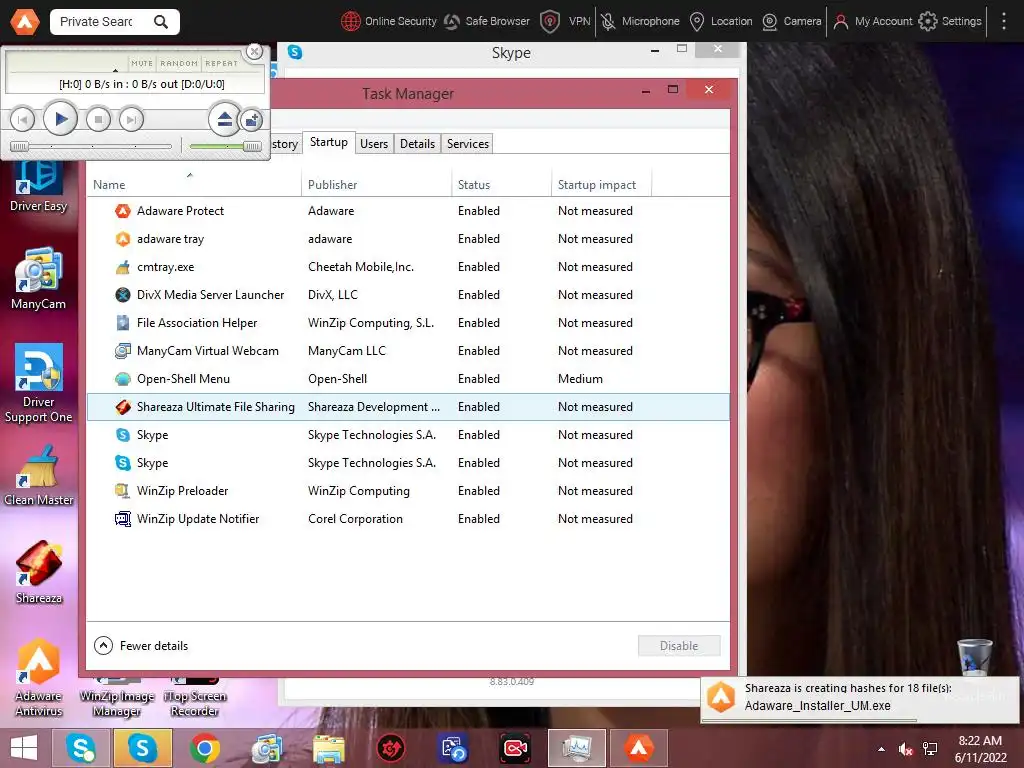
Task: Switch to the Details tab
Action: (417, 144)
